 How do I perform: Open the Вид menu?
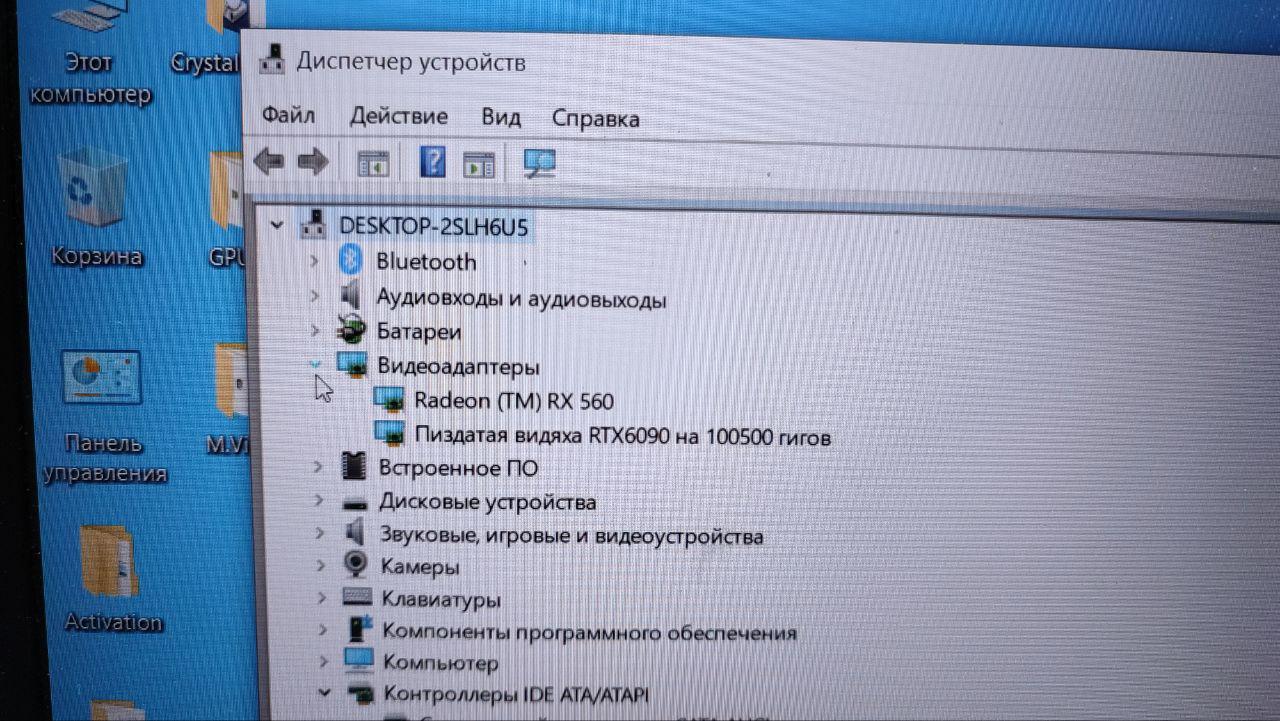(501, 118)
